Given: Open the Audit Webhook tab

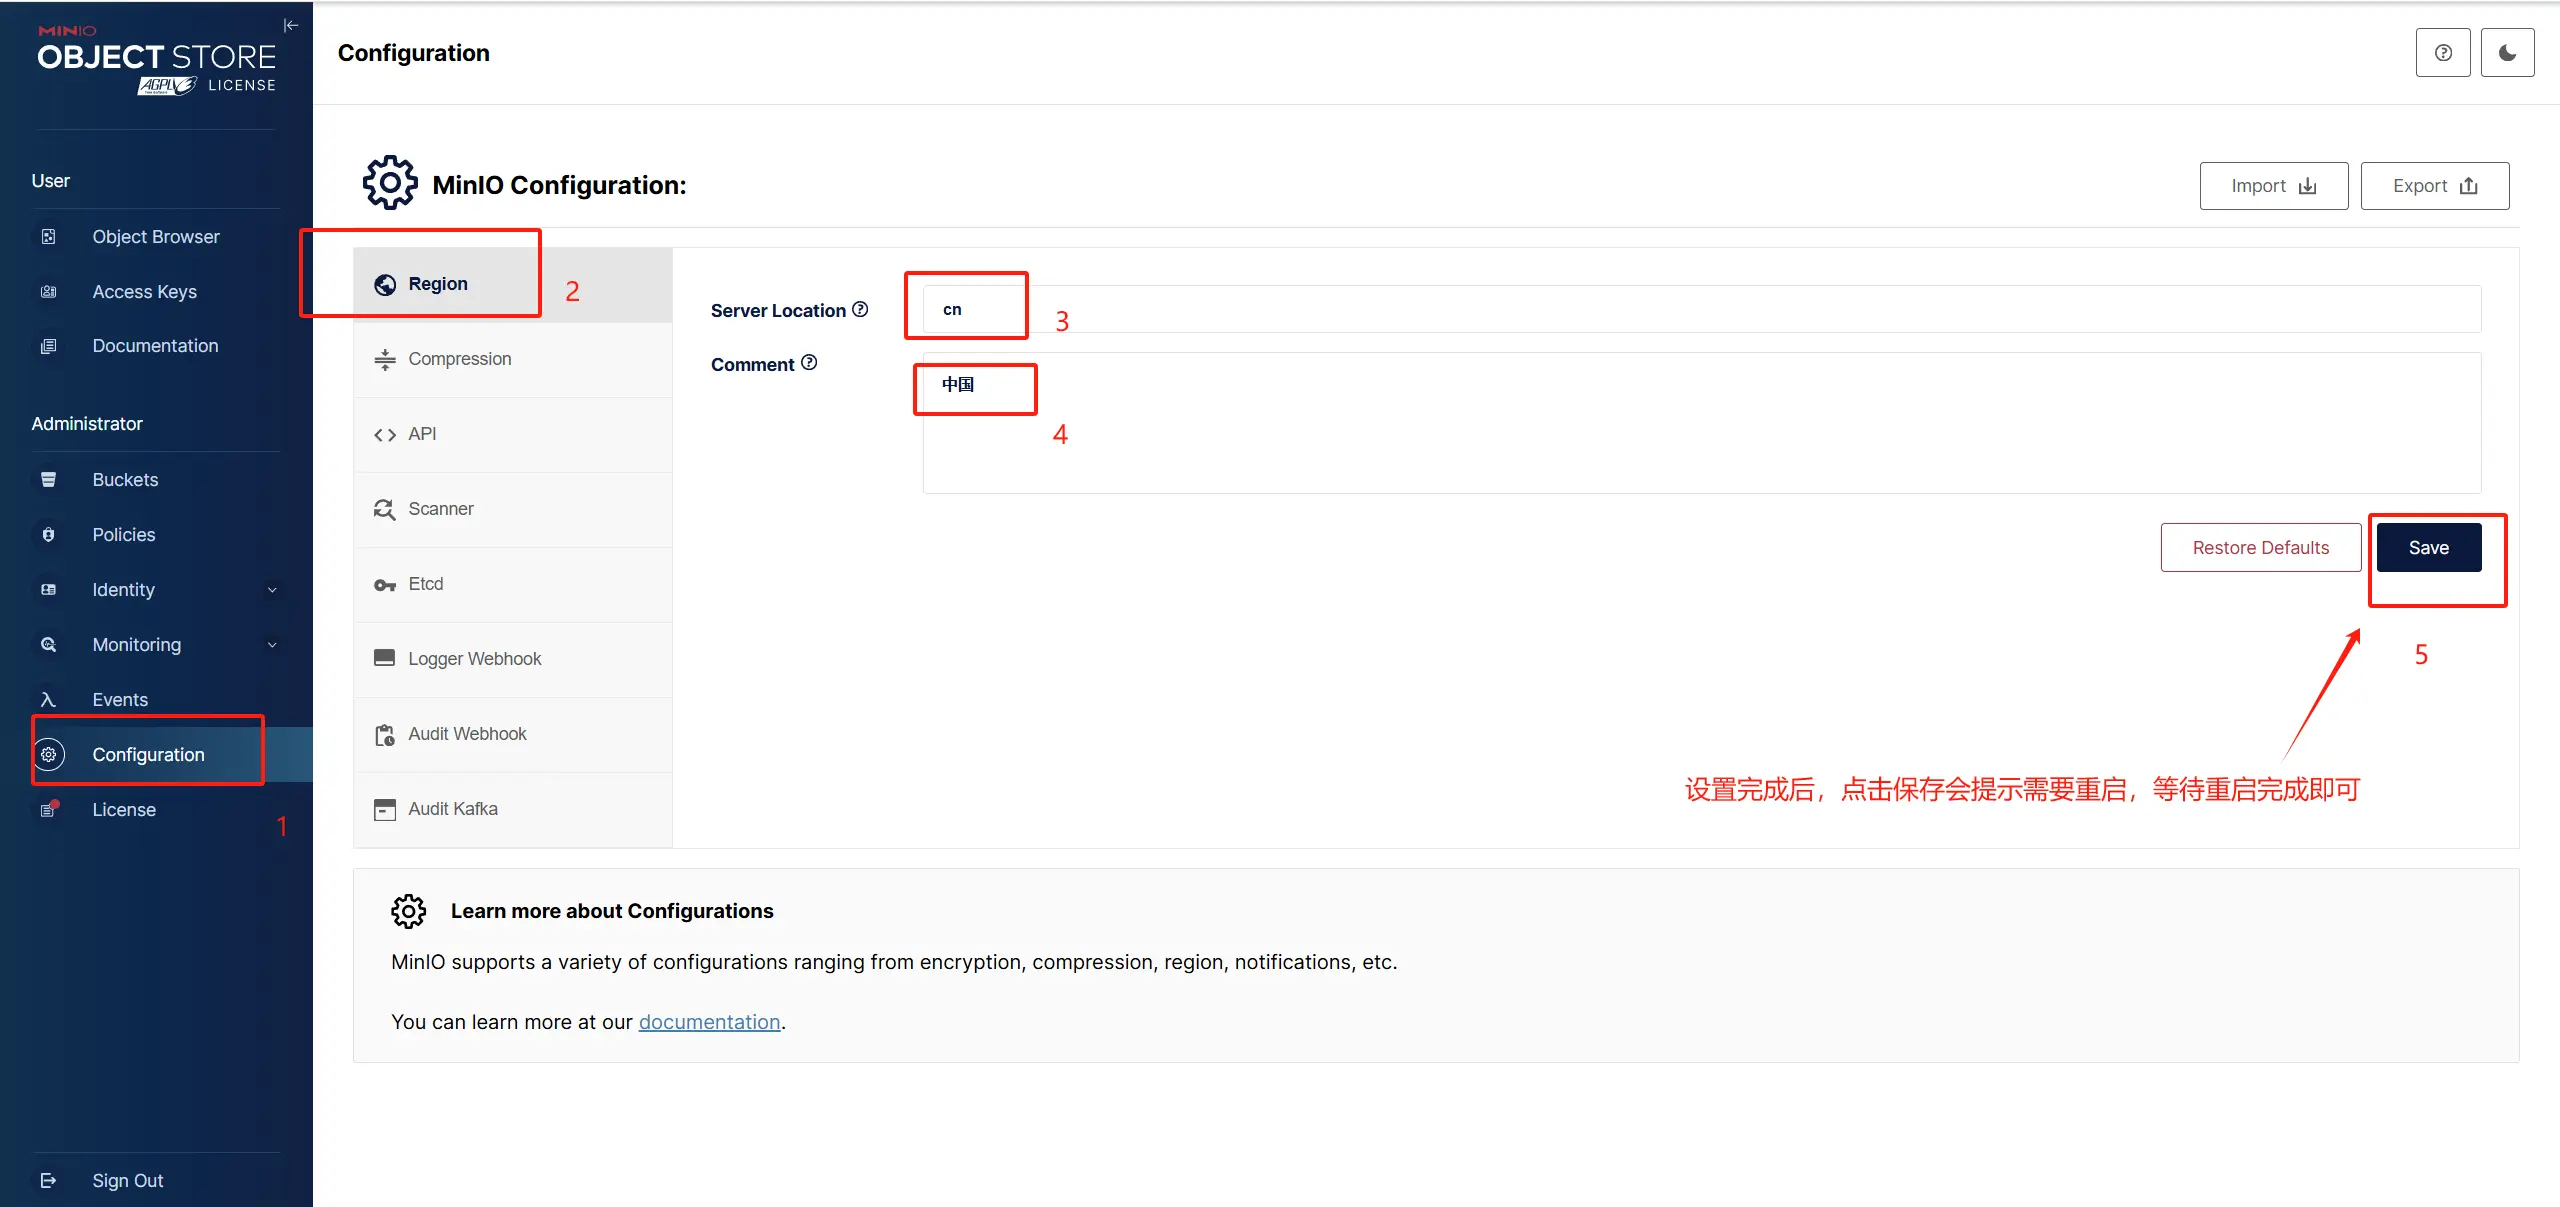Looking at the screenshot, I should coord(513,735).
